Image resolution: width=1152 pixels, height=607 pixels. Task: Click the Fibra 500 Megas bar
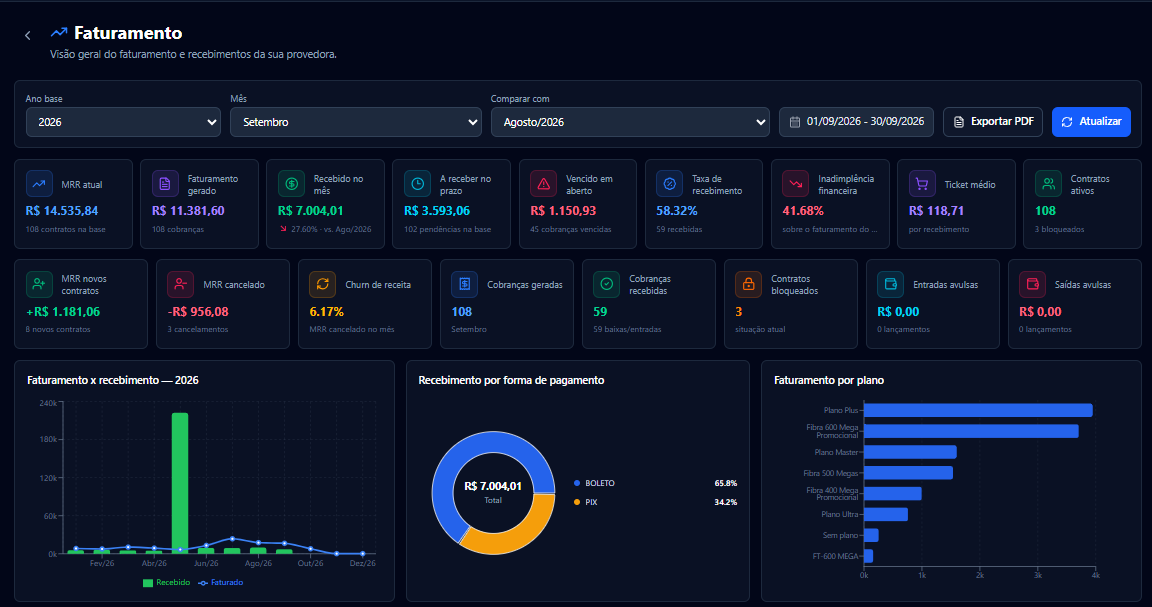point(908,473)
